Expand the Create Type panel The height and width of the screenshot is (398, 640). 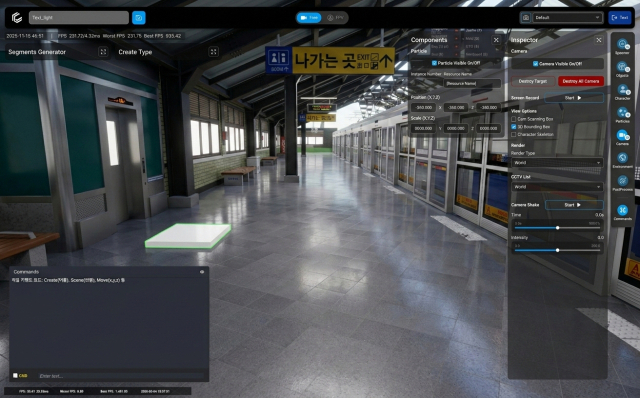213,52
